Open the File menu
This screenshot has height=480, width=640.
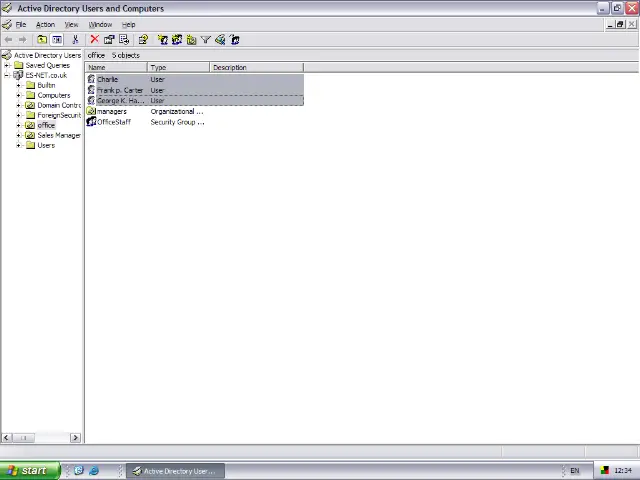(x=21, y=24)
